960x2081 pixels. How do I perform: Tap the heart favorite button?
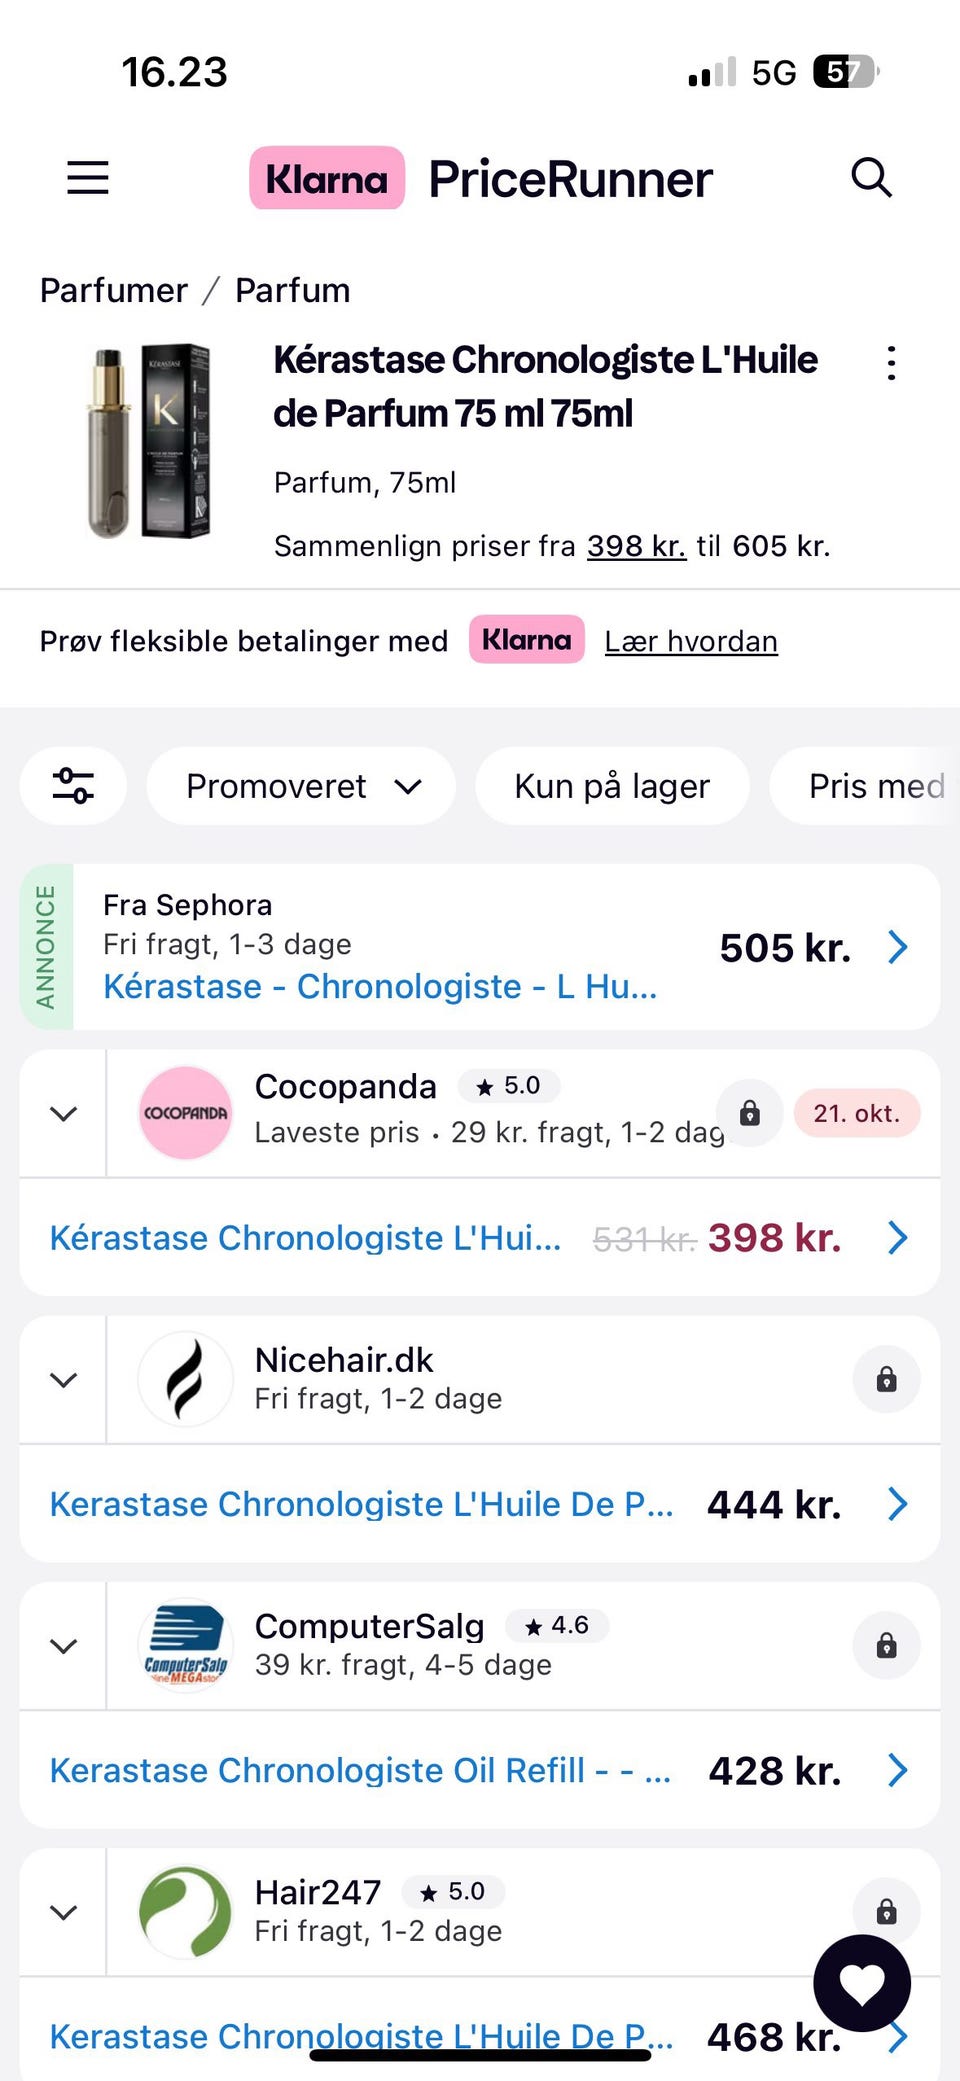(862, 1983)
